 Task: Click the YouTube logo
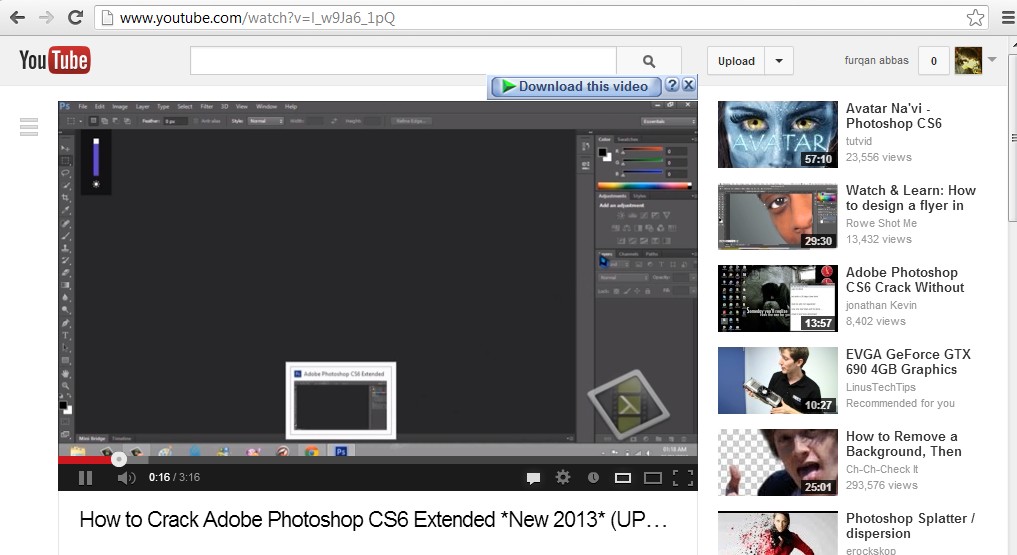pyautogui.click(x=54, y=60)
